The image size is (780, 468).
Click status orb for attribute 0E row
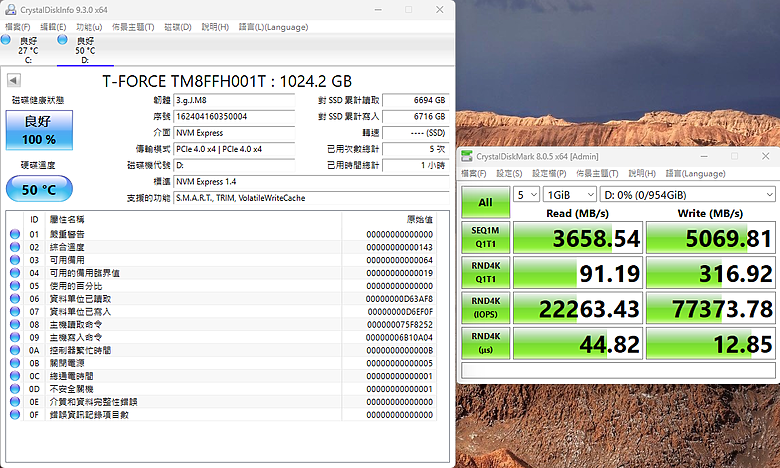coord(15,402)
